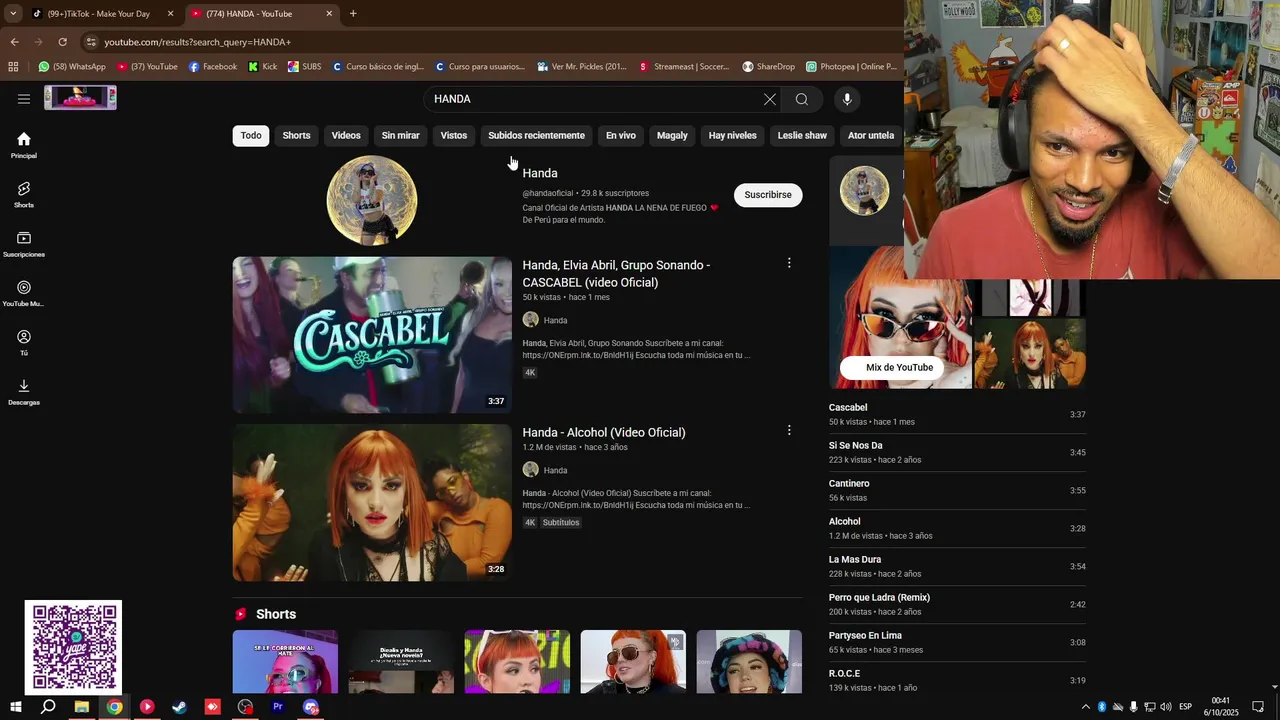Open Handa channel icon under Alcohol video
Viewport: 1280px width, 720px height.
[x=531, y=470]
